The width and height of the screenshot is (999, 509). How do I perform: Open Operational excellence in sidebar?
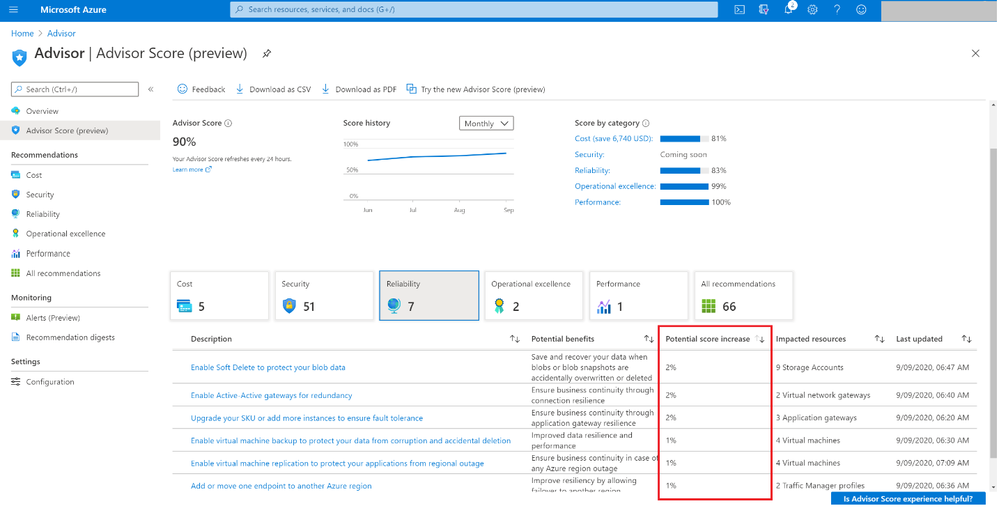click(x=66, y=234)
